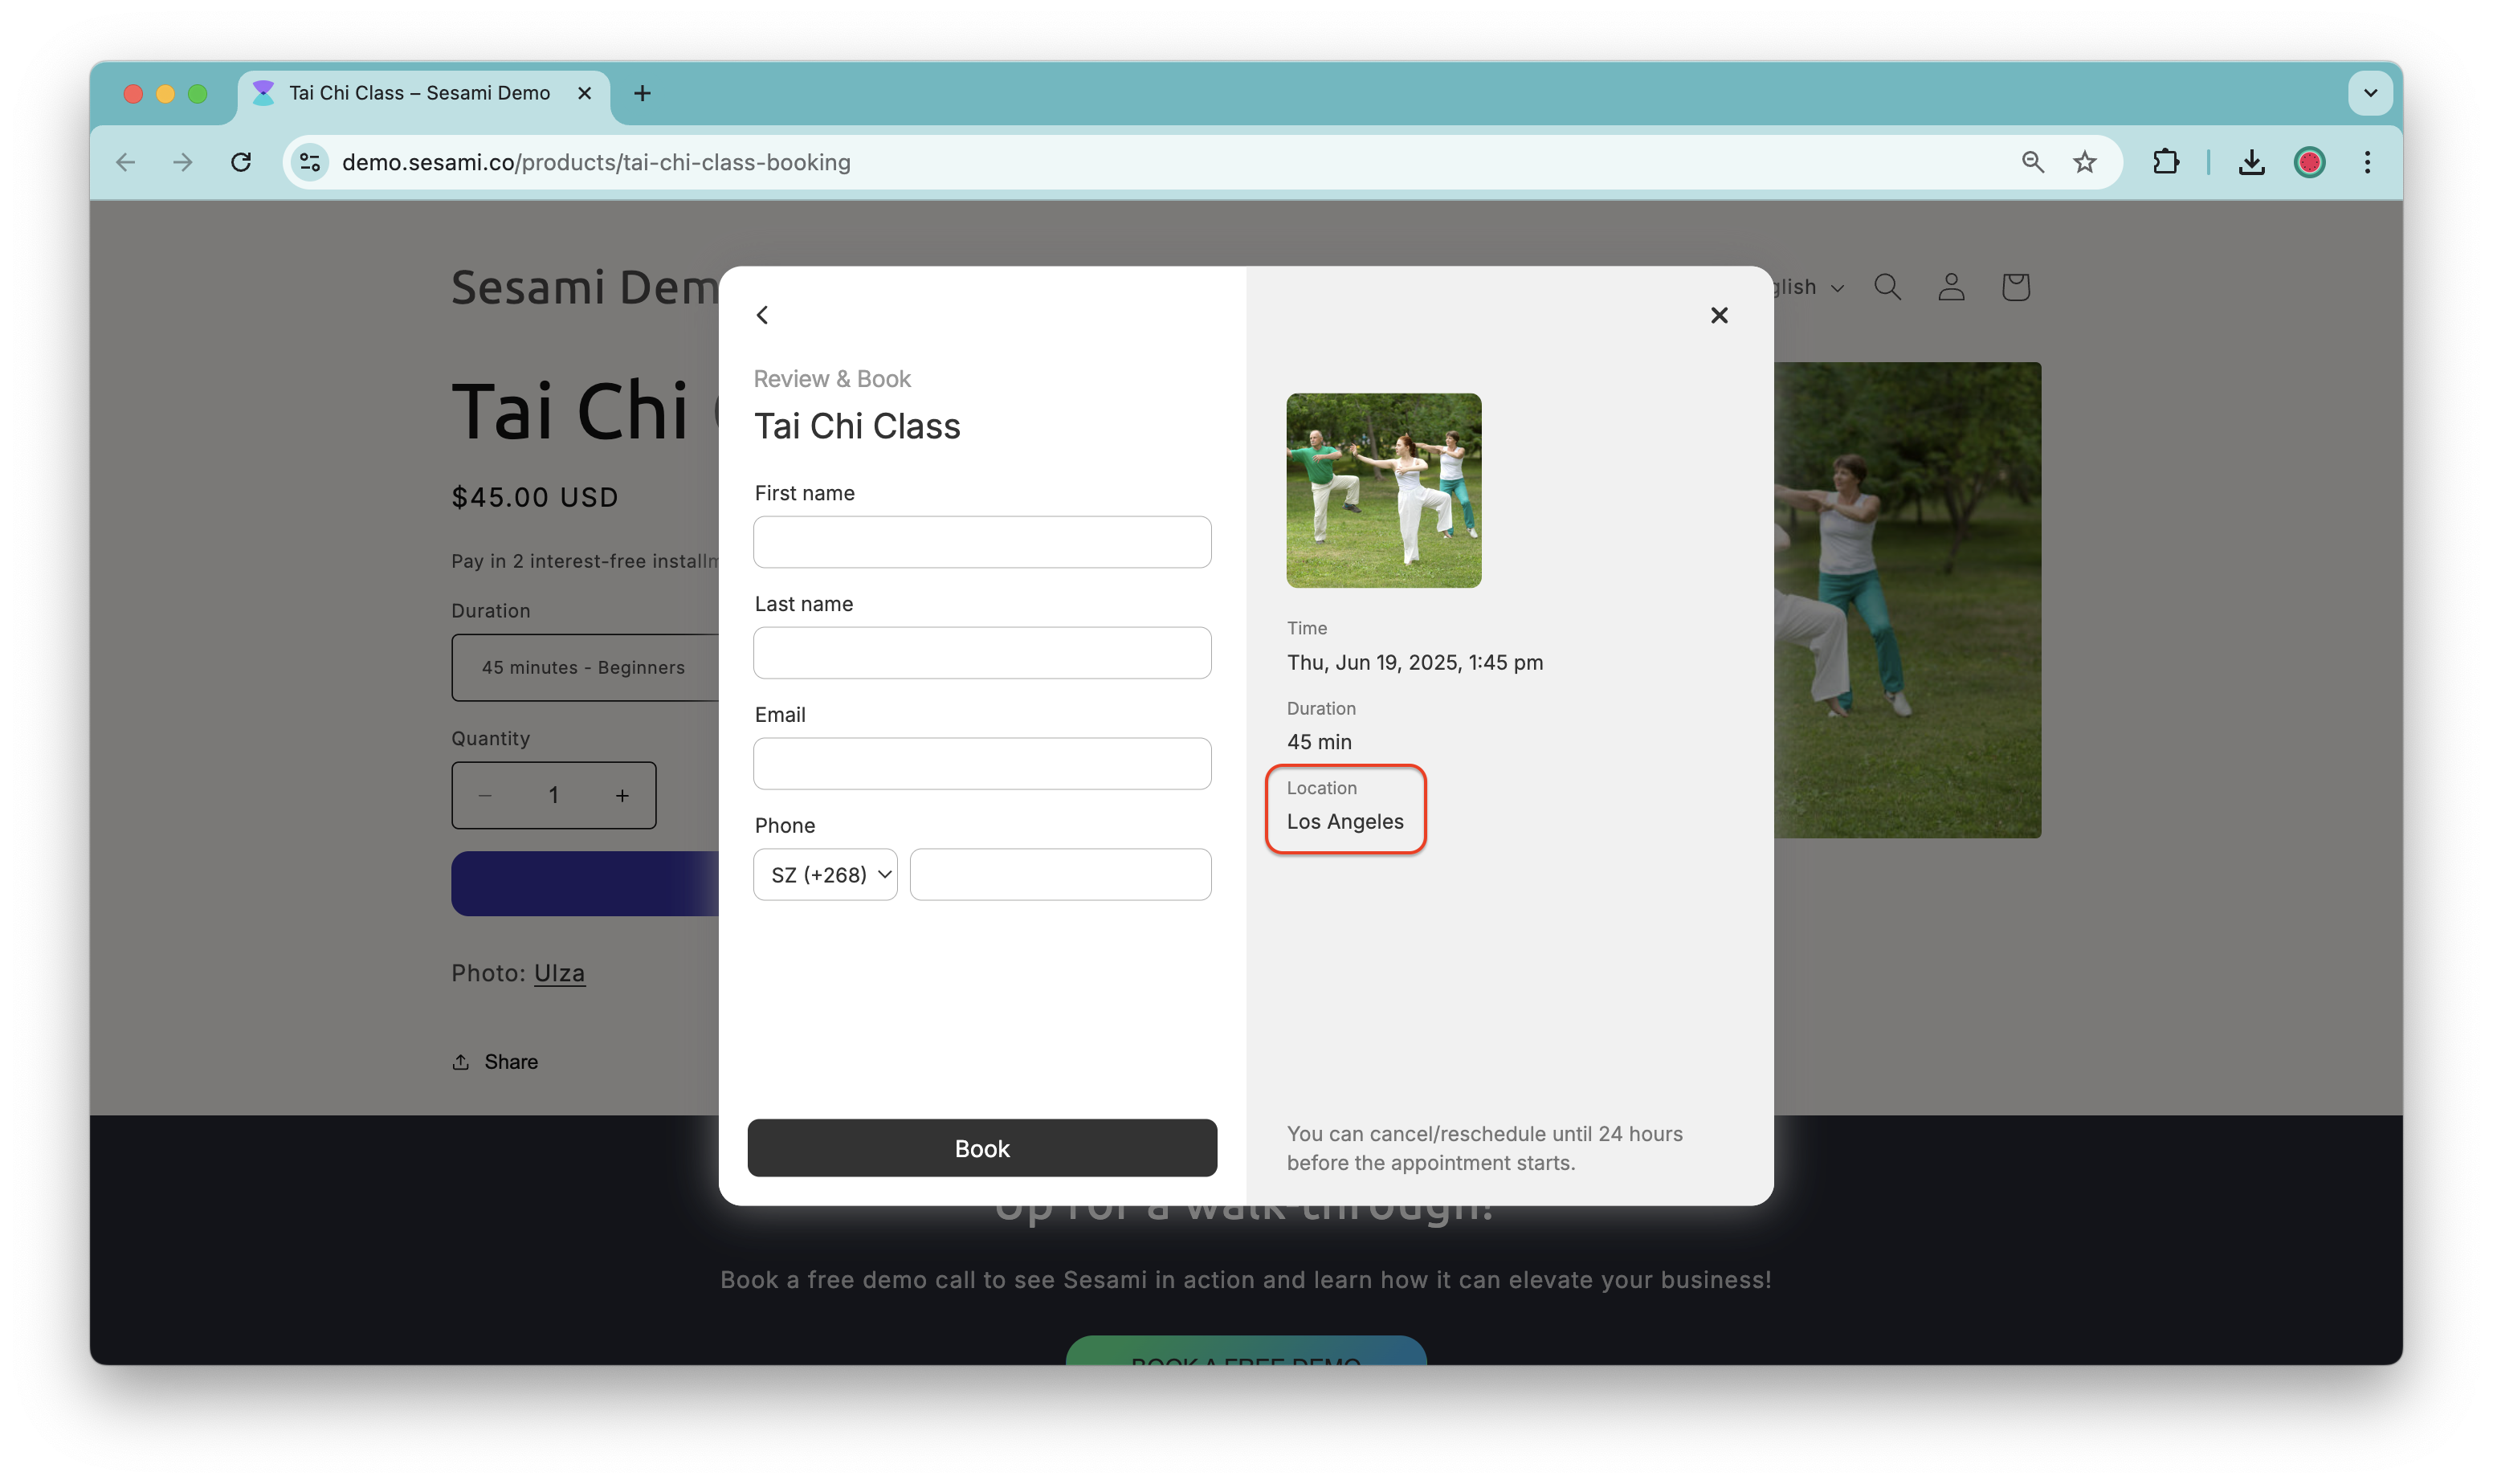Click the 'Los Angeles' location value
Image resolution: width=2493 pixels, height=1484 pixels.
pos(1345,822)
